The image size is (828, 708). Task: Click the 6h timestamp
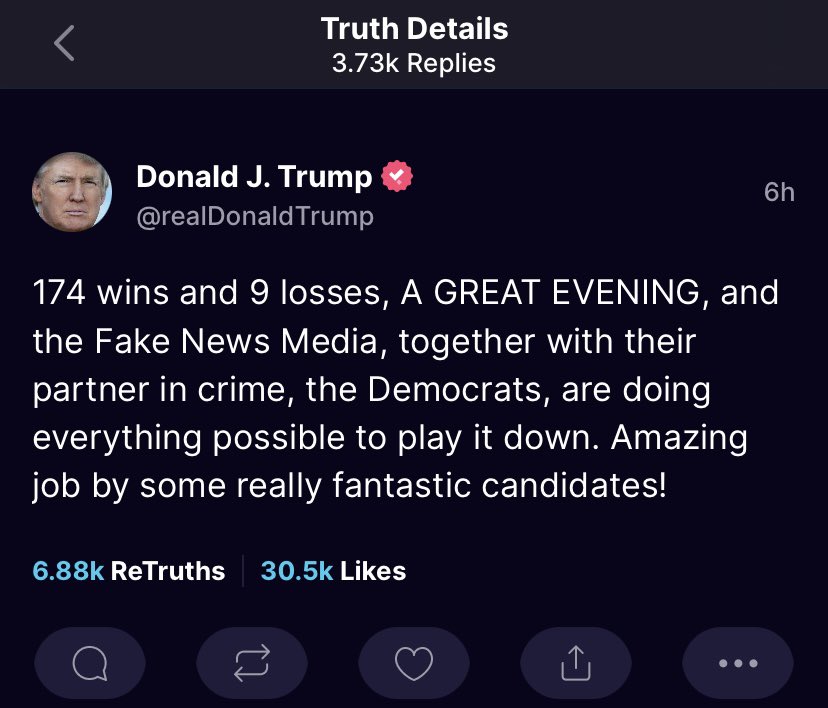[x=779, y=192]
